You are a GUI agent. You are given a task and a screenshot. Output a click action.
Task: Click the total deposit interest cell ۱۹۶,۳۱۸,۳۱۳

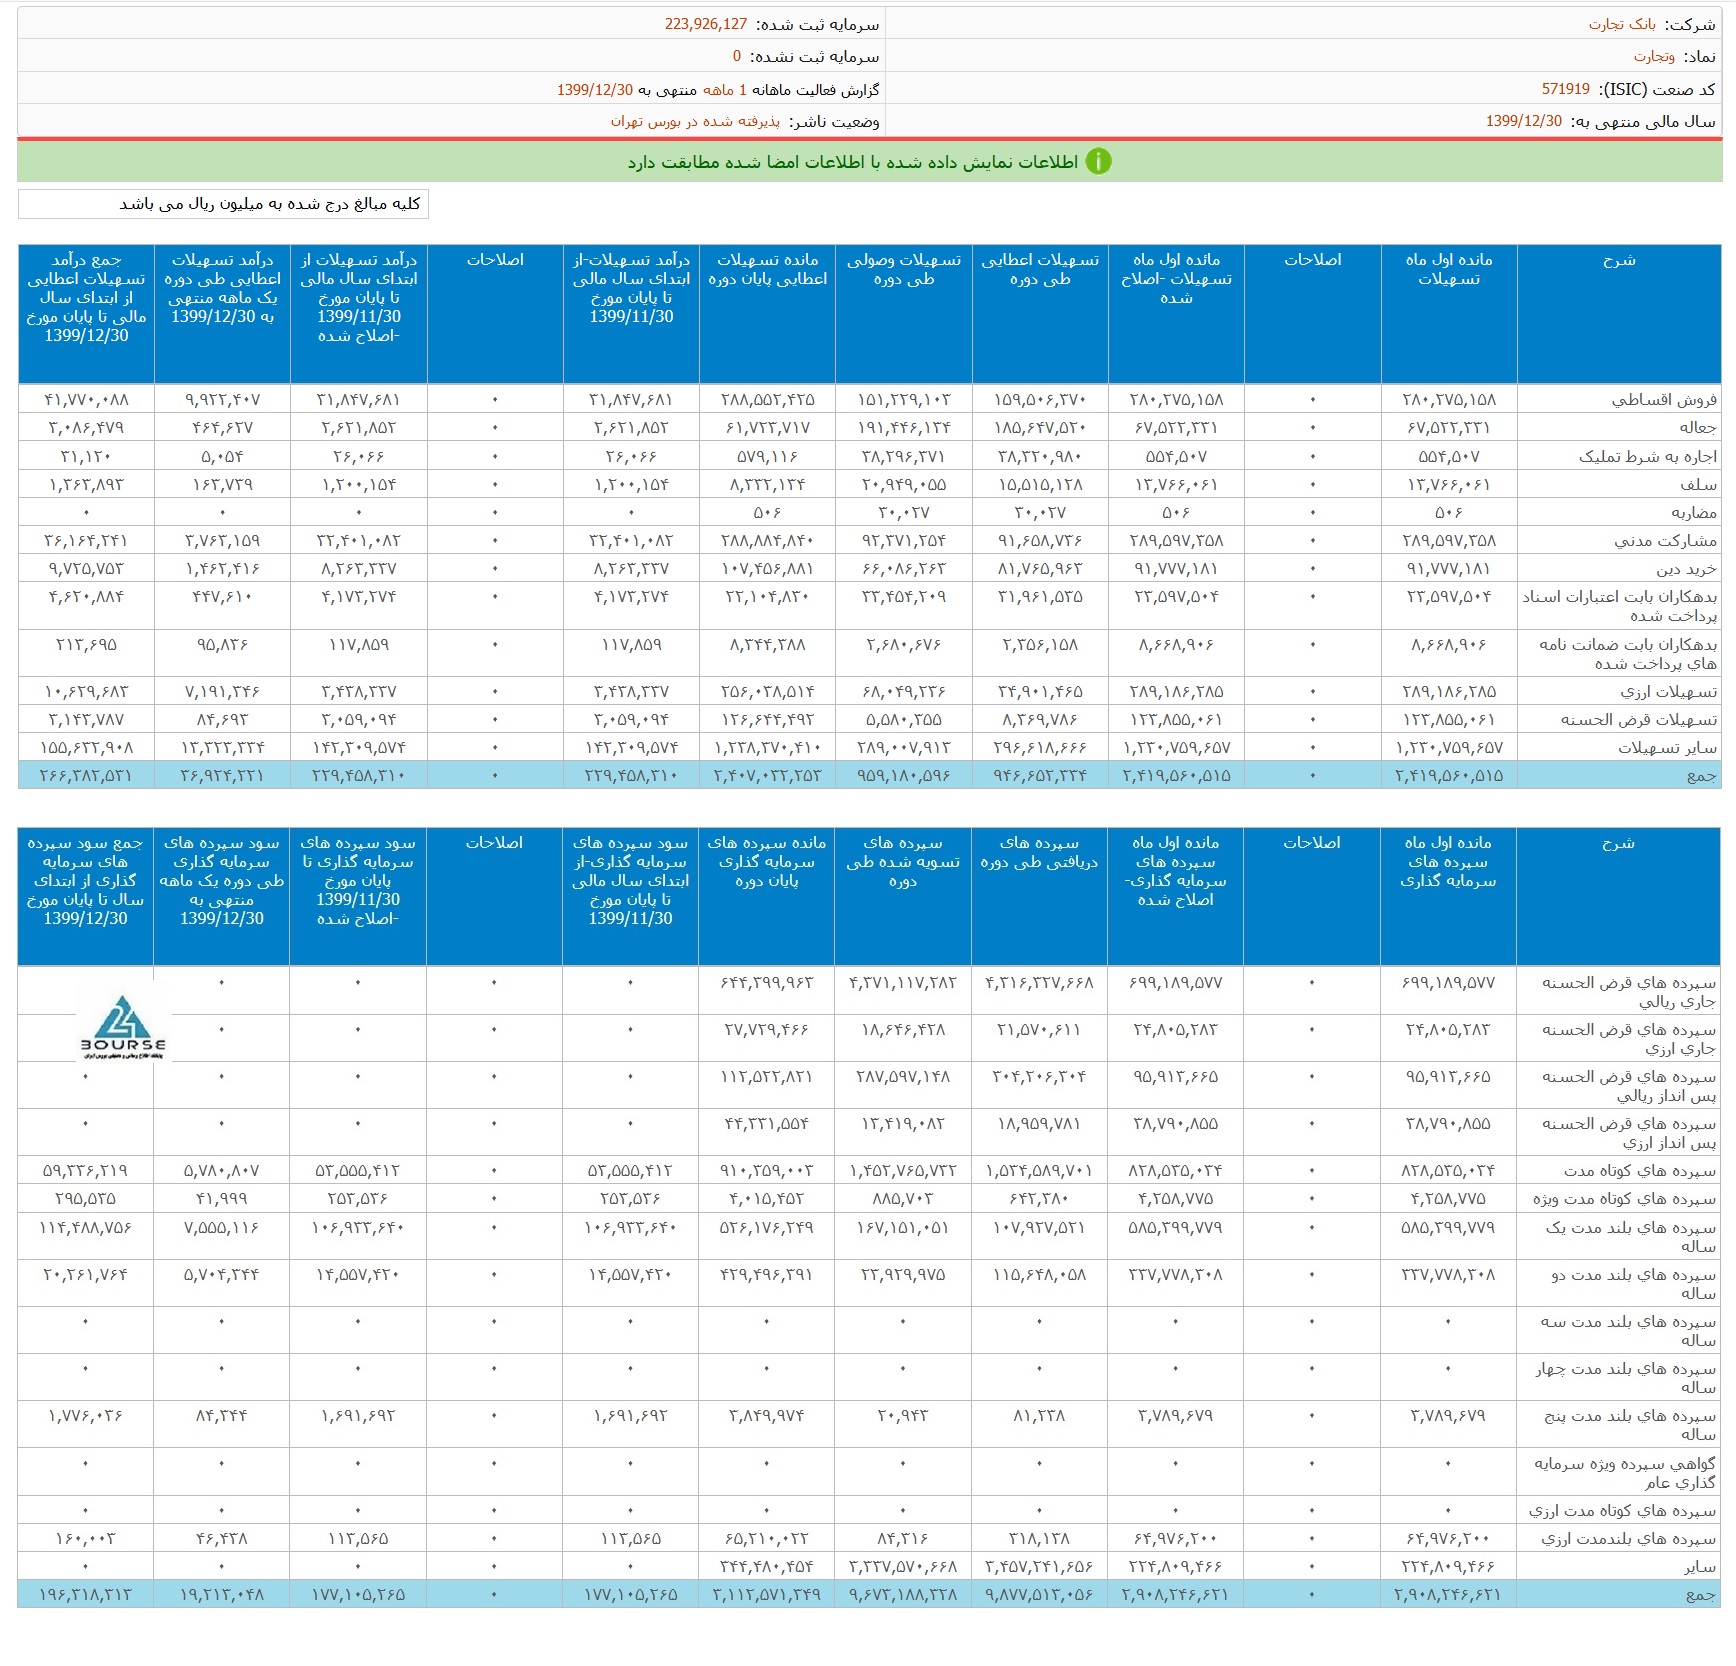[x=86, y=1595]
